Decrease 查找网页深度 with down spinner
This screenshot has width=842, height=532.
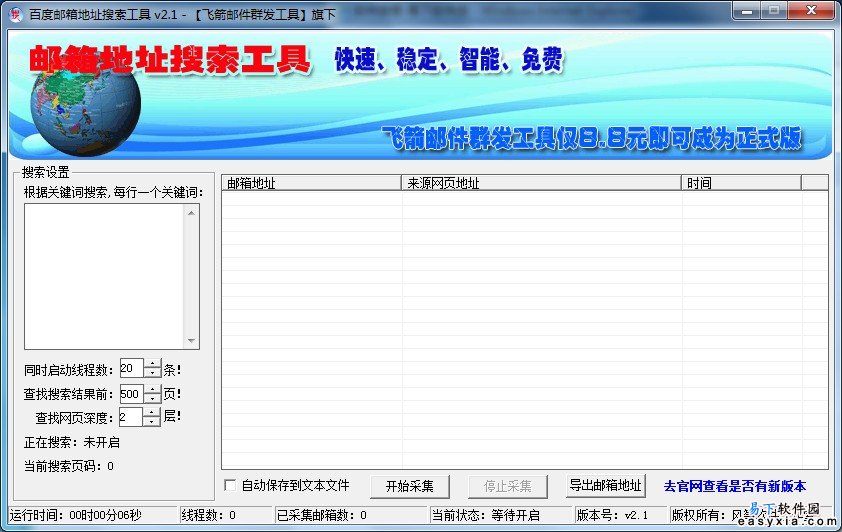[x=152, y=422]
